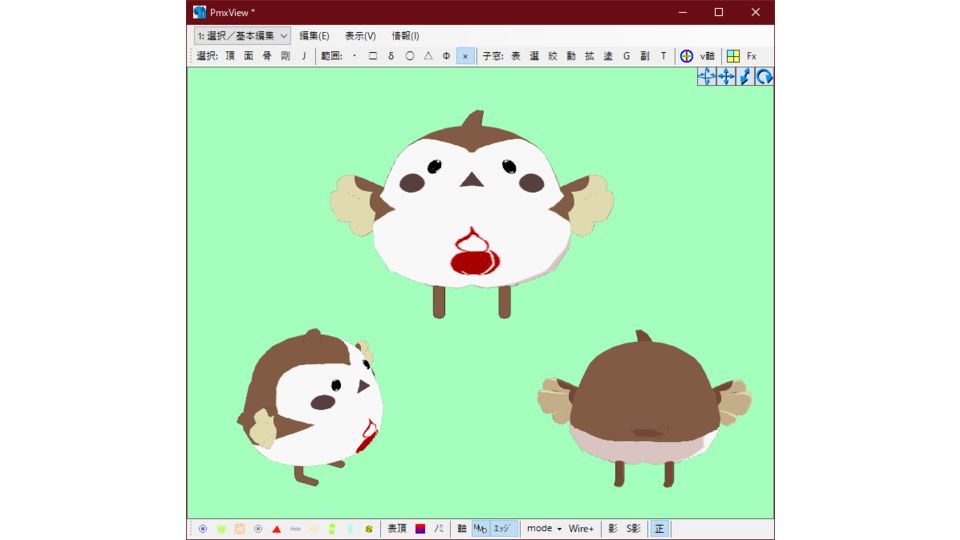
Task: Open the 拡 sub-window
Action: click(x=590, y=56)
